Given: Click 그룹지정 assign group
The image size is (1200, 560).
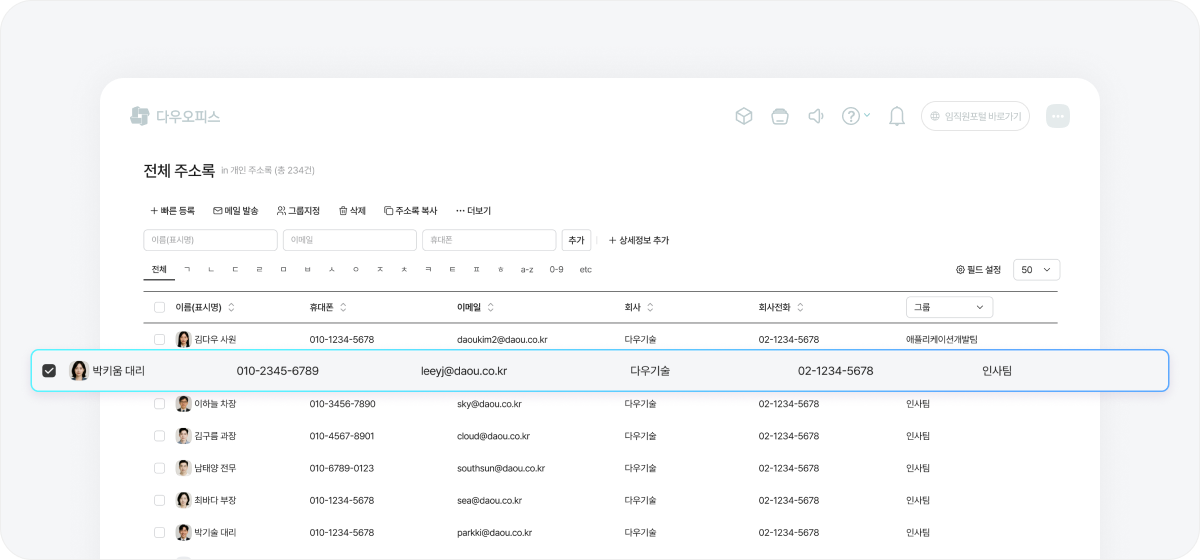Looking at the screenshot, I should click(x=298, y=211).
